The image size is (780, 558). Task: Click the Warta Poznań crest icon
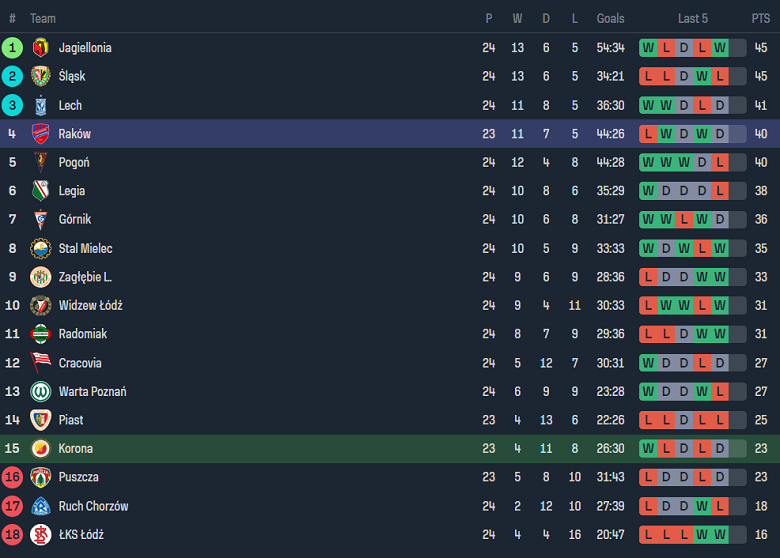(41, 391)
